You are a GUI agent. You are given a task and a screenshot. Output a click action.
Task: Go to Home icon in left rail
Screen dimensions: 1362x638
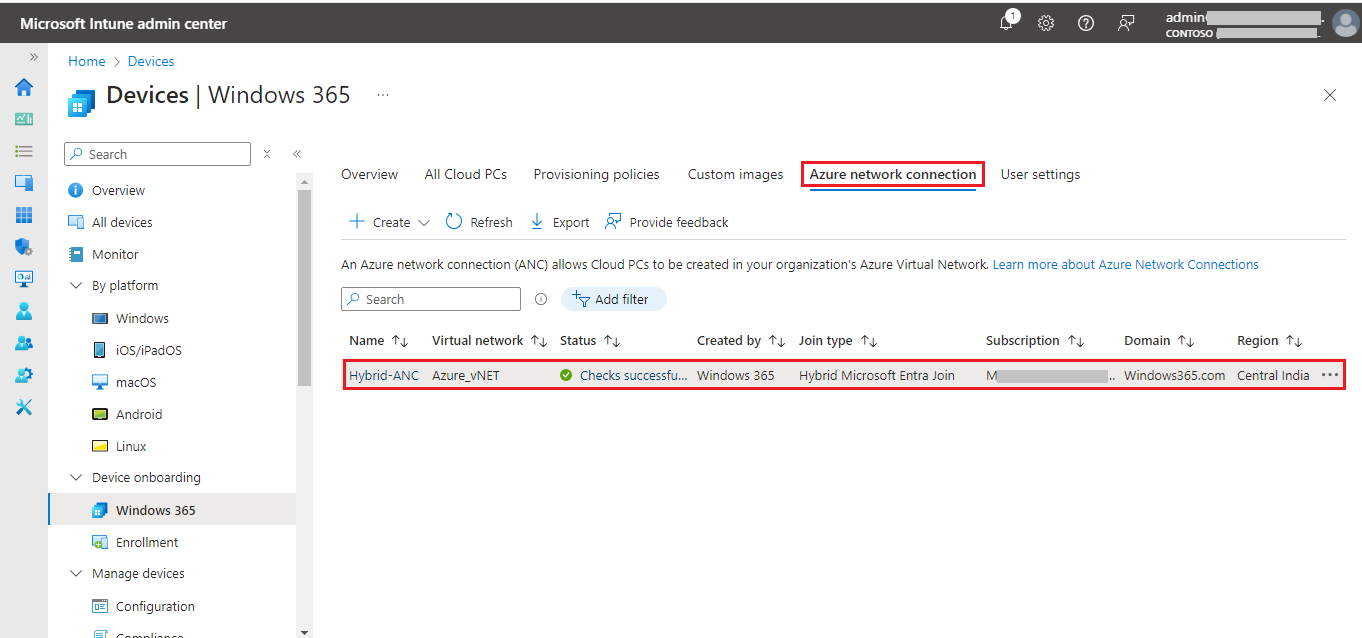(23, 87)
